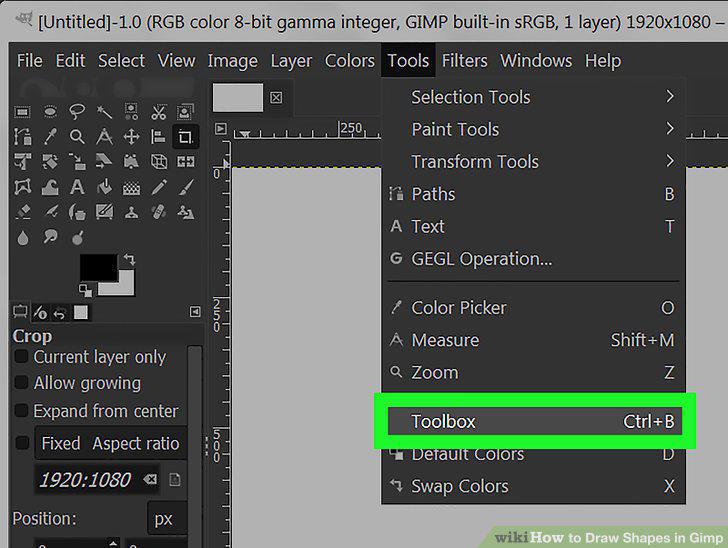Enable Expand from center checkbox
This screenshot has width=728, height=548.
pos(21,411)
